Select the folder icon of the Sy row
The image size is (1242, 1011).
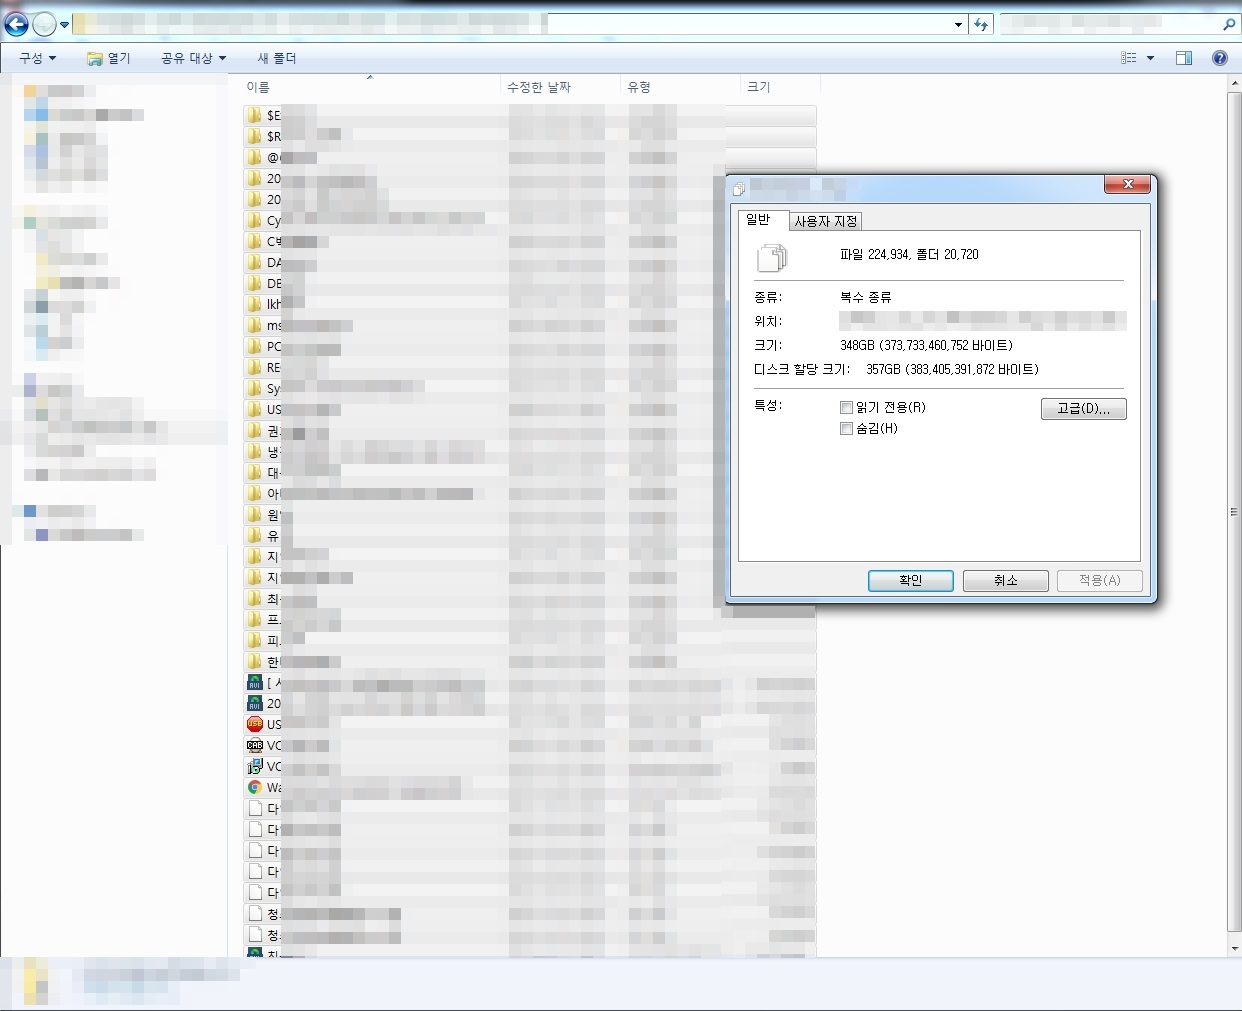[255, 388]
